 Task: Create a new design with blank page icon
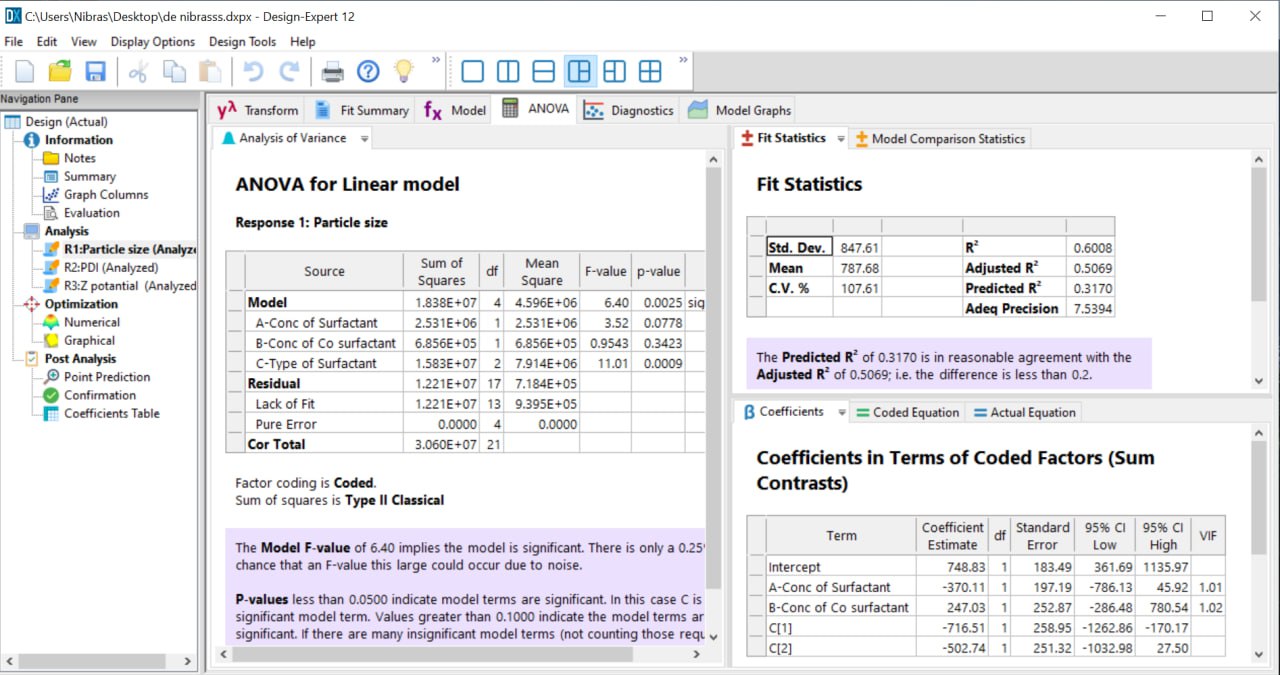click(25, 71)
